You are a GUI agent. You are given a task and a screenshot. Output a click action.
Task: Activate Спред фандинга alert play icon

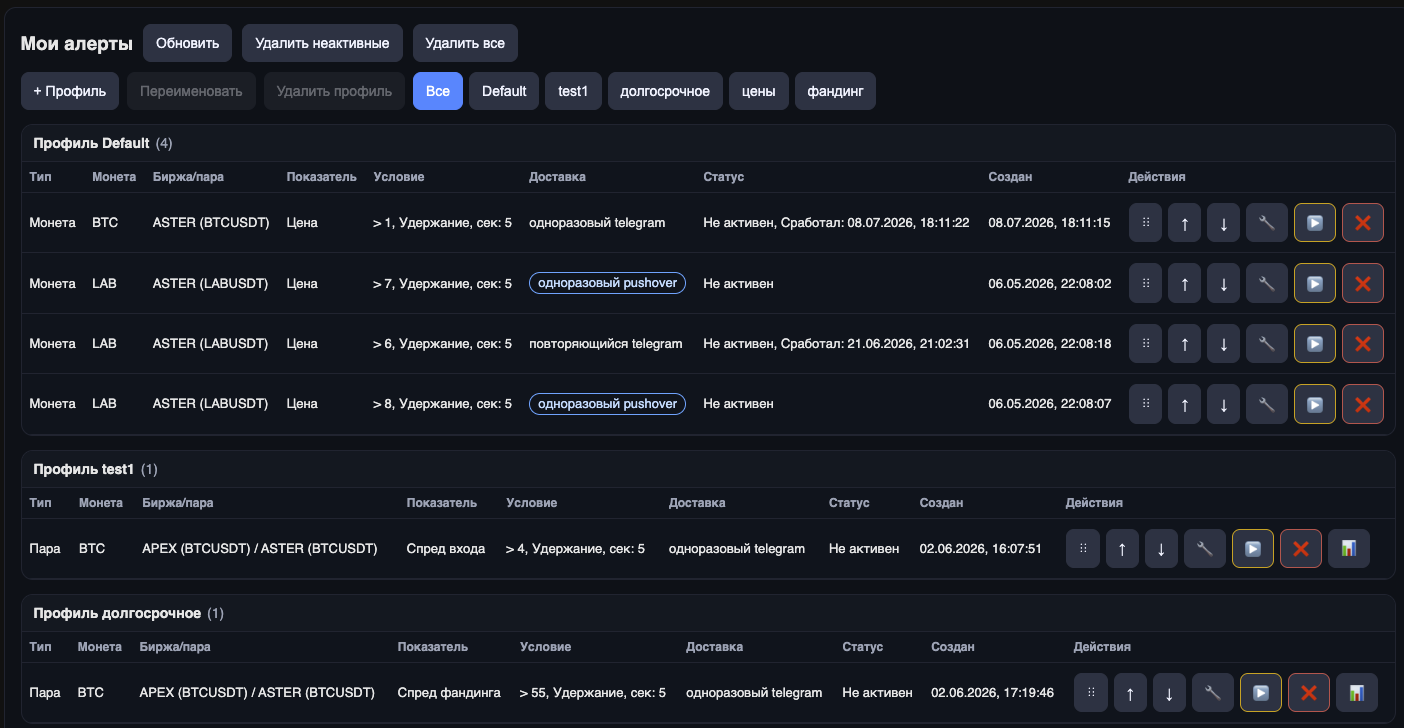tap(1261, 692)
